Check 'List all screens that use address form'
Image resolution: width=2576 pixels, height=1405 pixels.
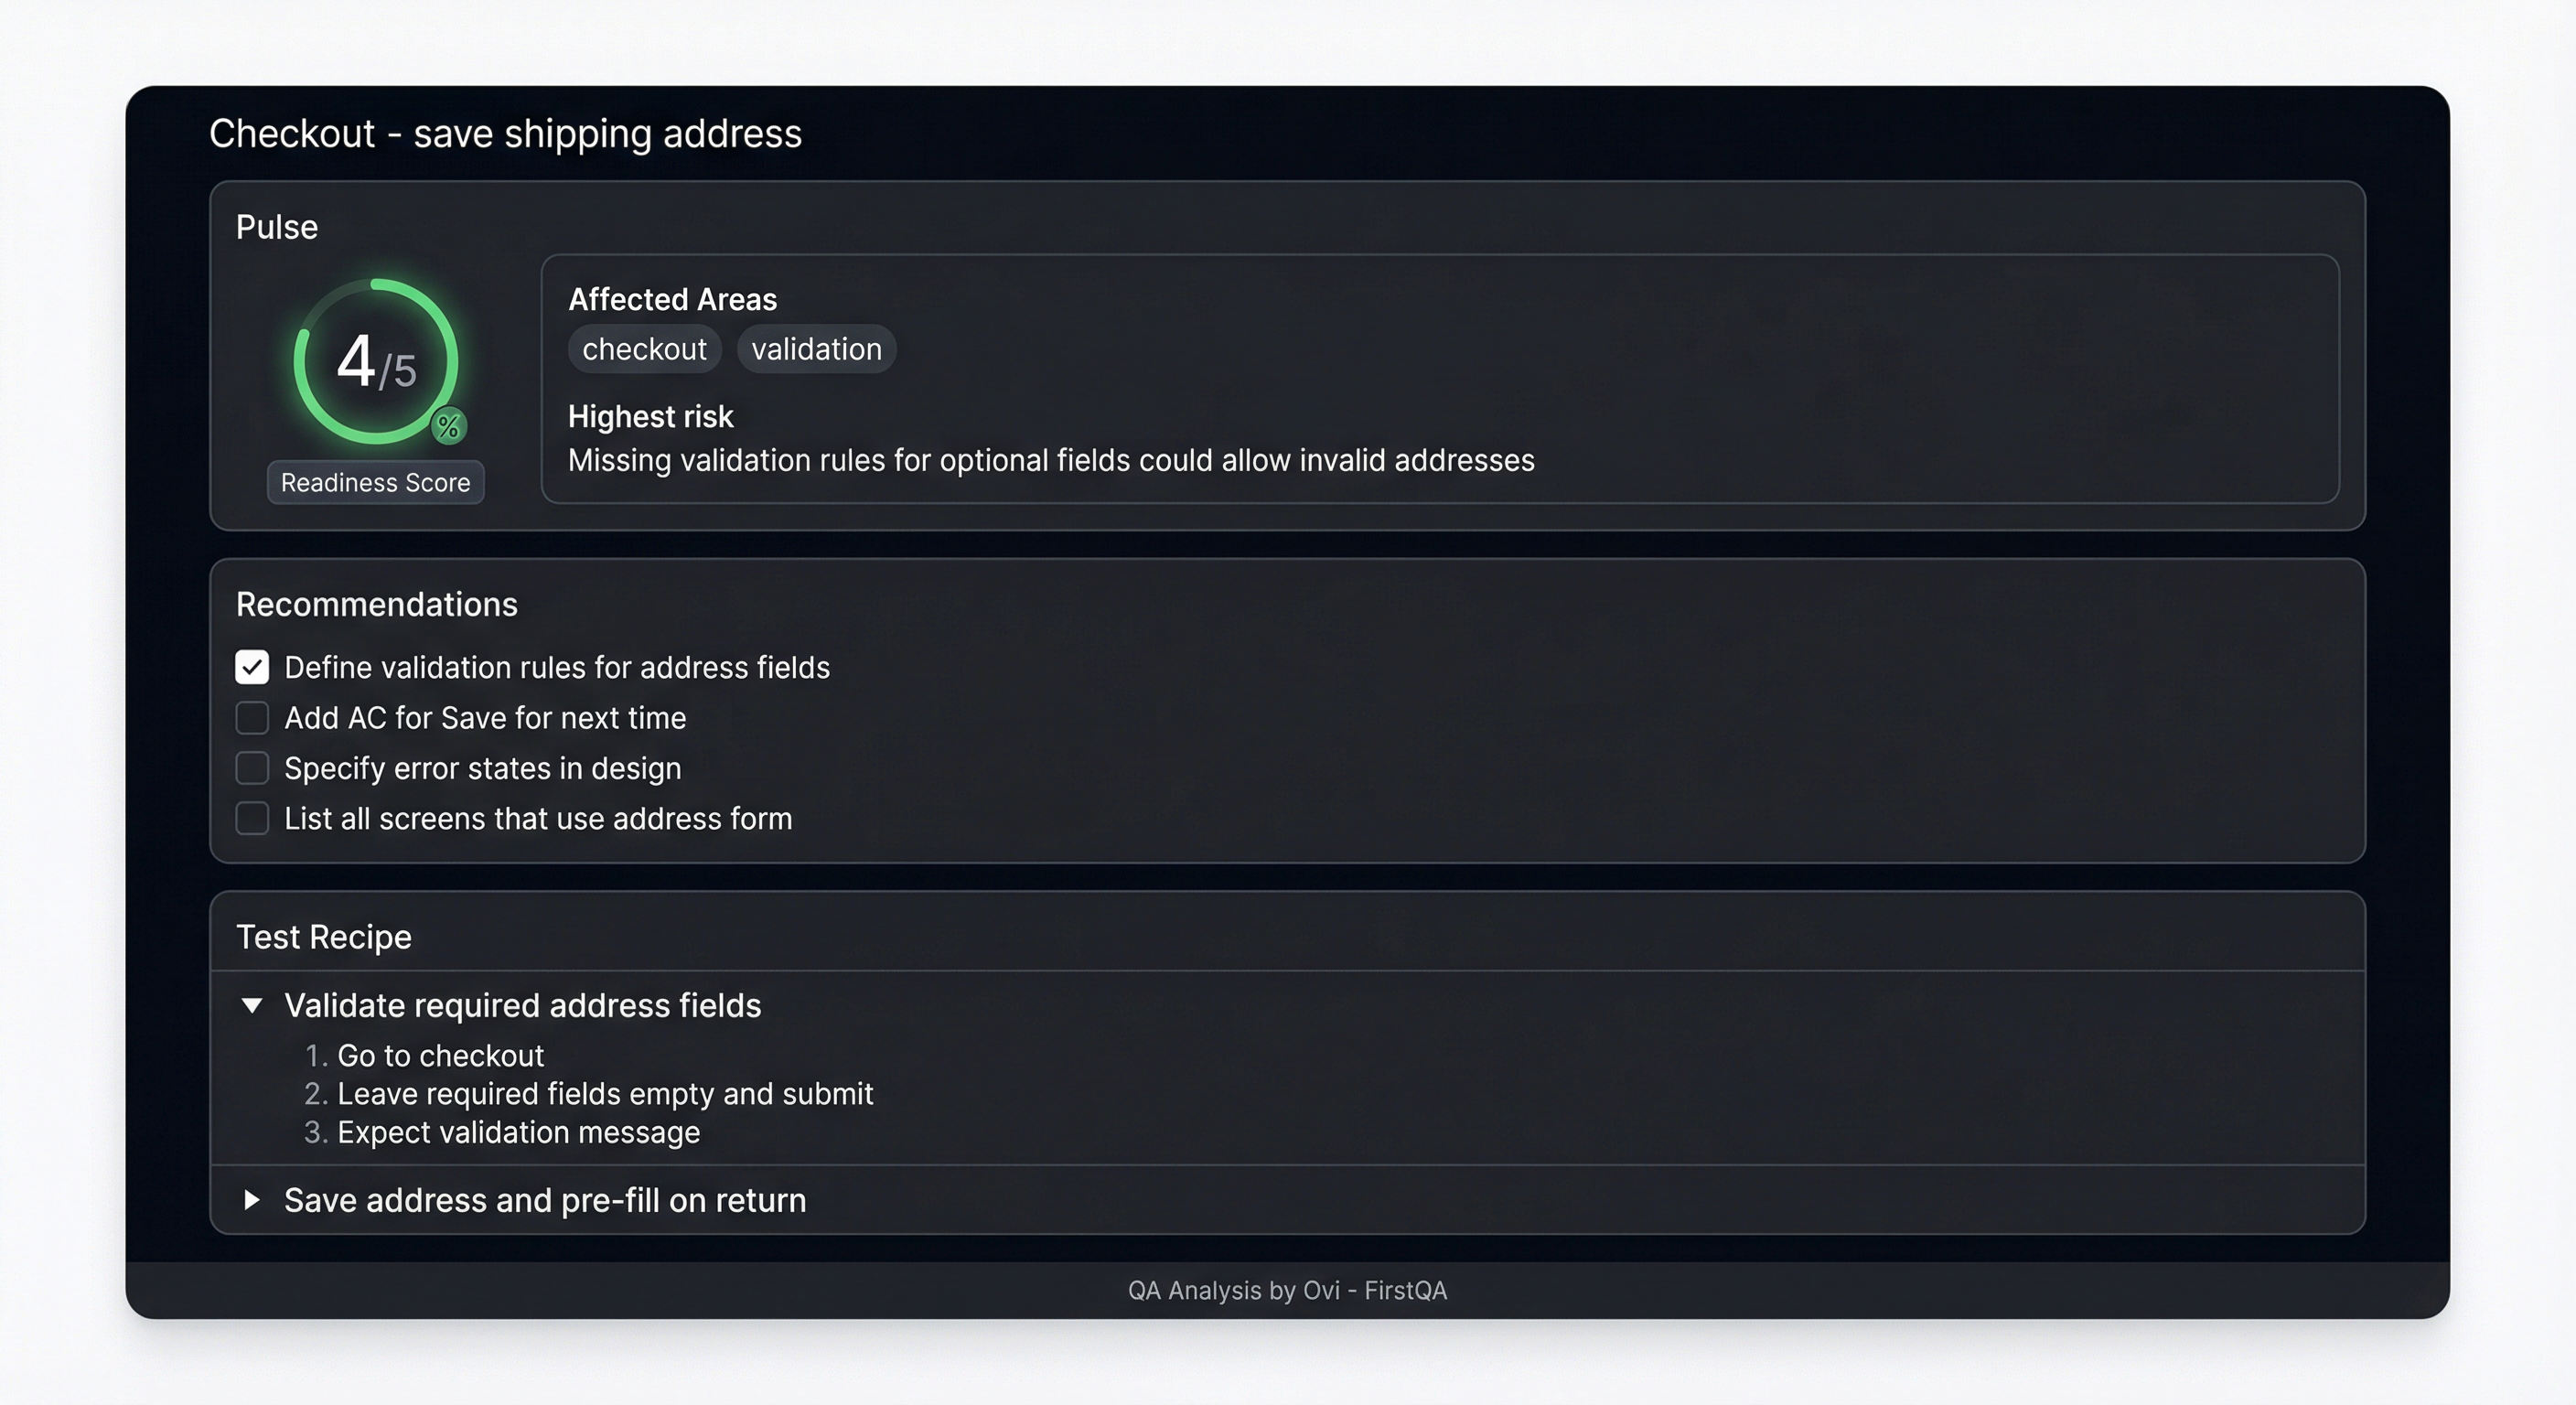tap(252, 818)
